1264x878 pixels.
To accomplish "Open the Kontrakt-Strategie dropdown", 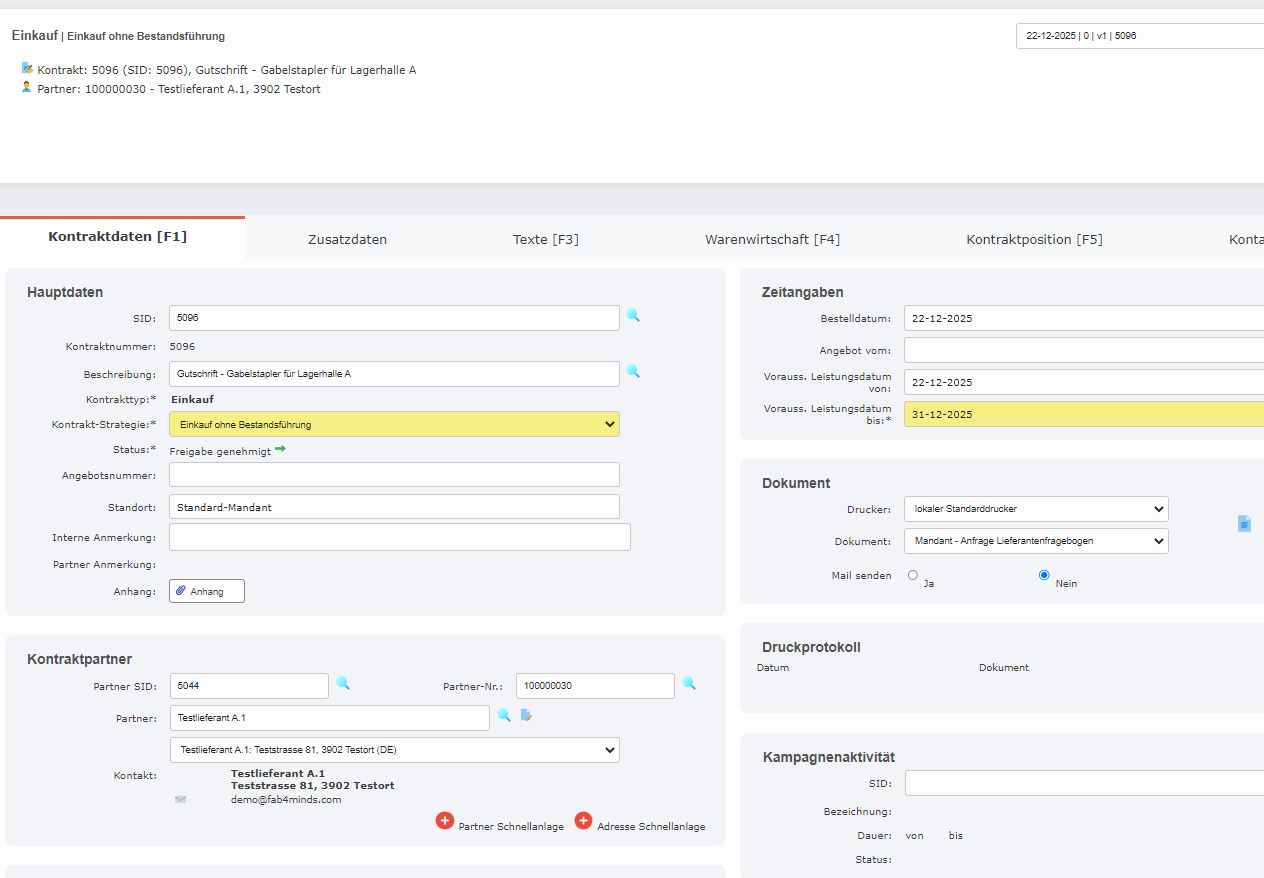I will tap(394, 424).
